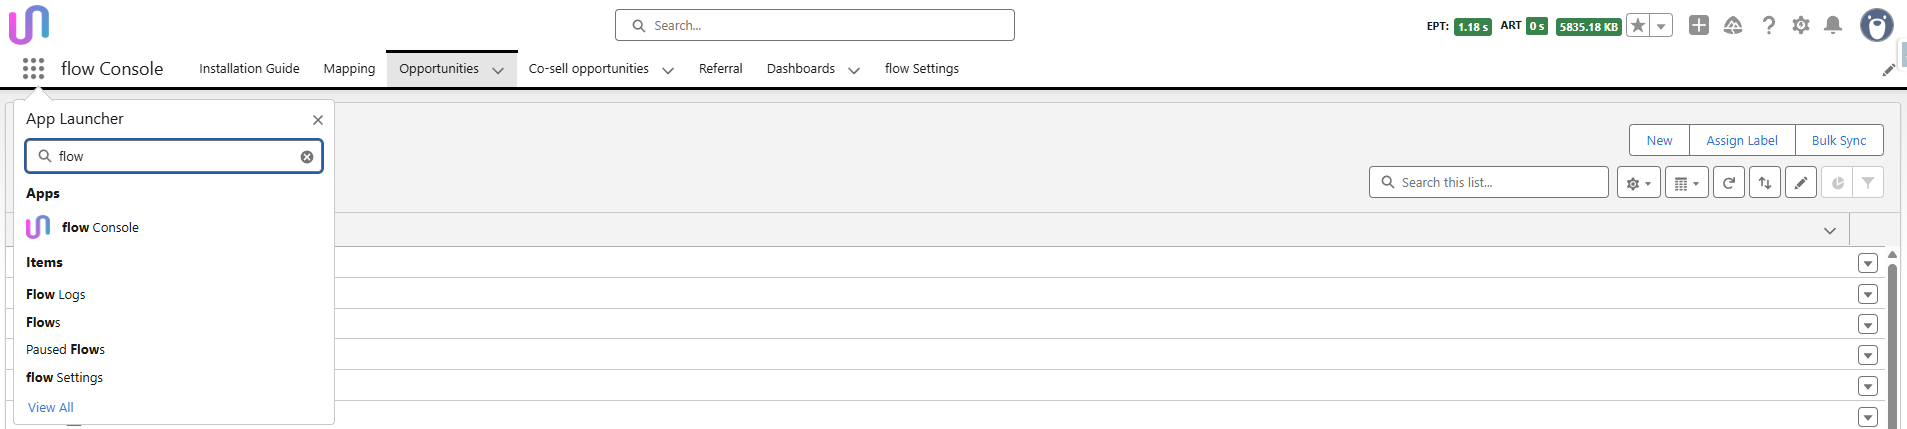Open the Installation Guide tab
The image size is (1907, 429).
(249, 69)
